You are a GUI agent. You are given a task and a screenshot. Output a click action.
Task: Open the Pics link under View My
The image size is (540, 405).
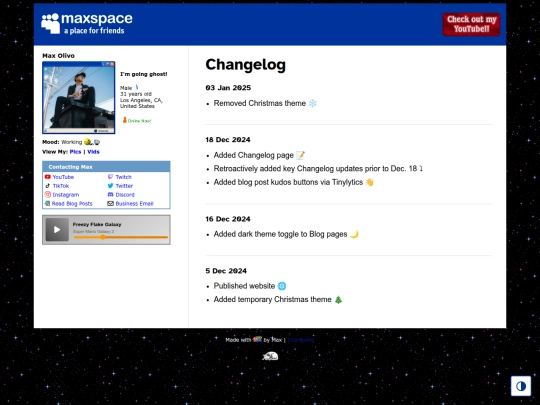[x=75, y=152]
